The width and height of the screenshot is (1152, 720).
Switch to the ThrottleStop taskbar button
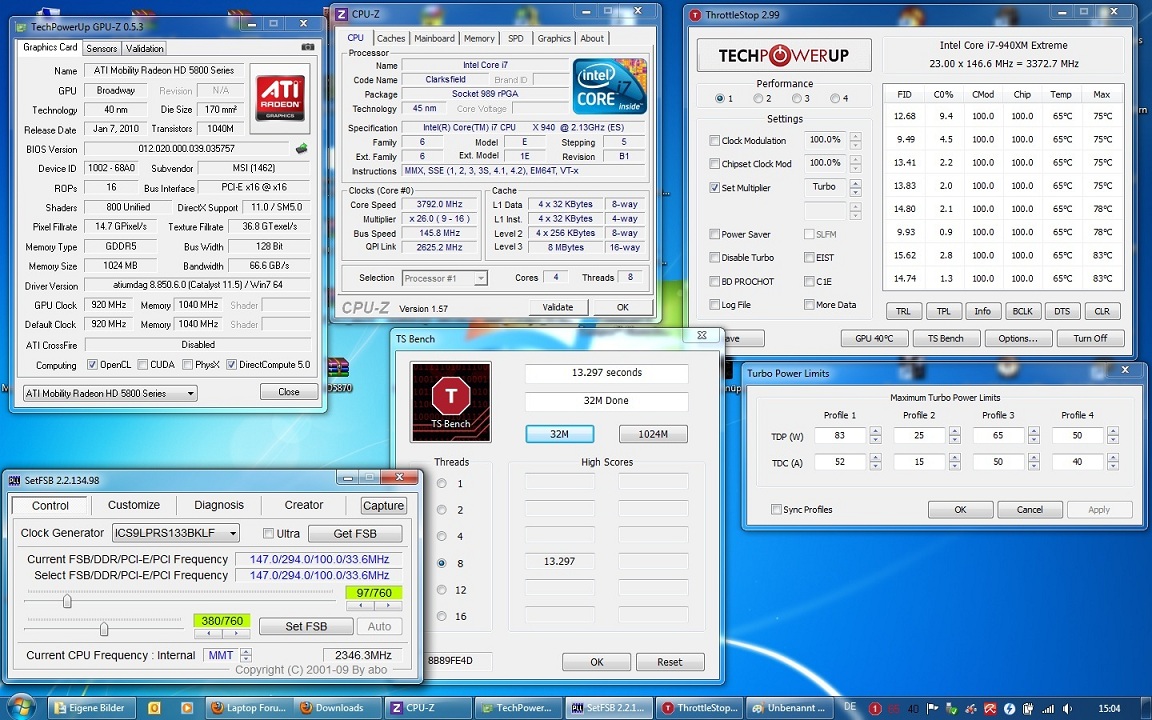click(x=697, y=708)
